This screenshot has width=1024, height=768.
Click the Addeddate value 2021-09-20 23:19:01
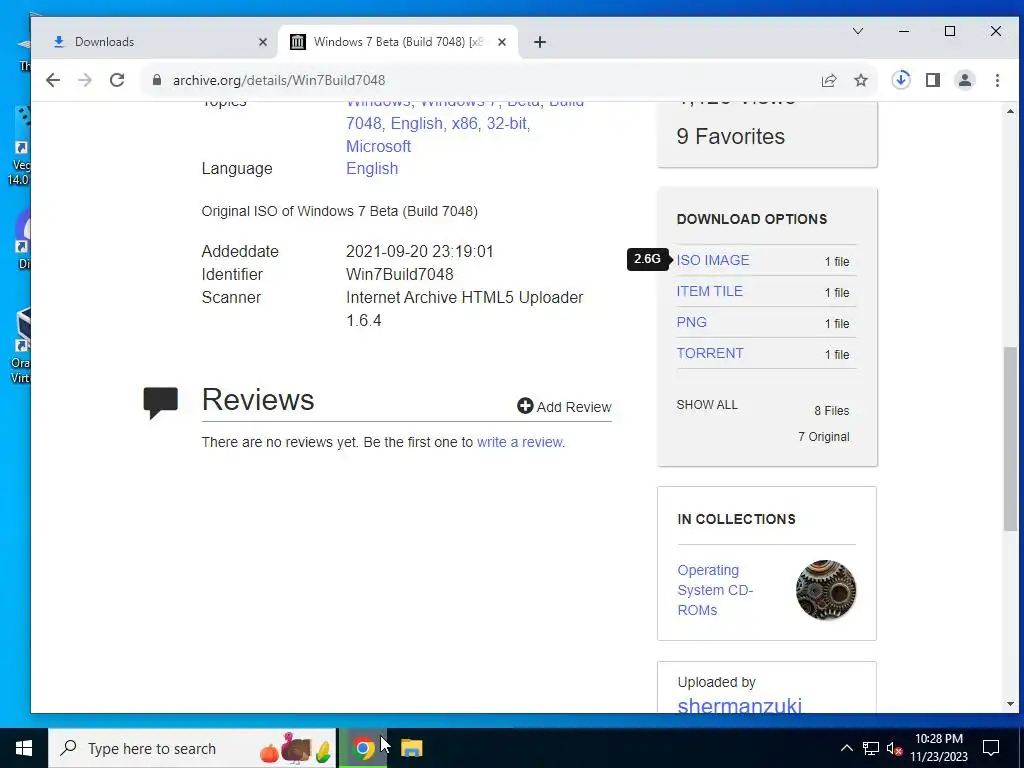point(419,251)
